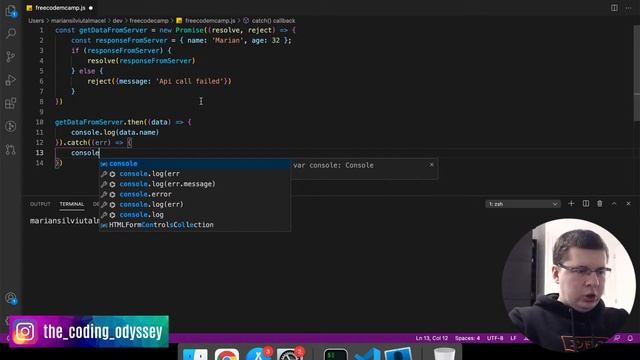Close the terminal panel
This screenshot has height=360, width=640.
(629, 203)
